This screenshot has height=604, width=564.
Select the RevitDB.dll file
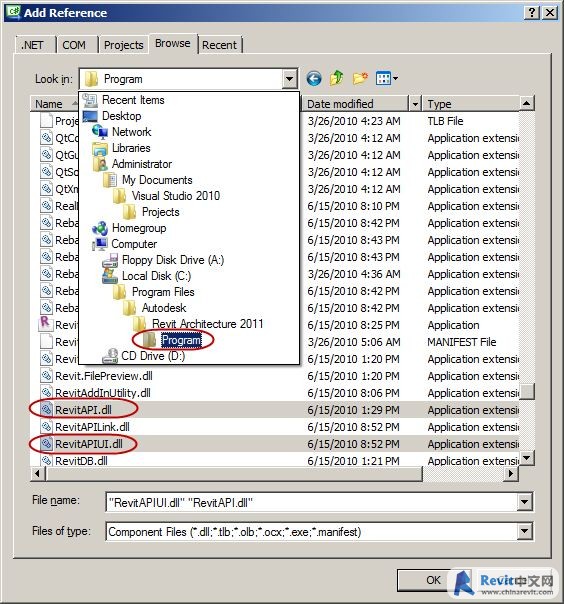[81, 461]
